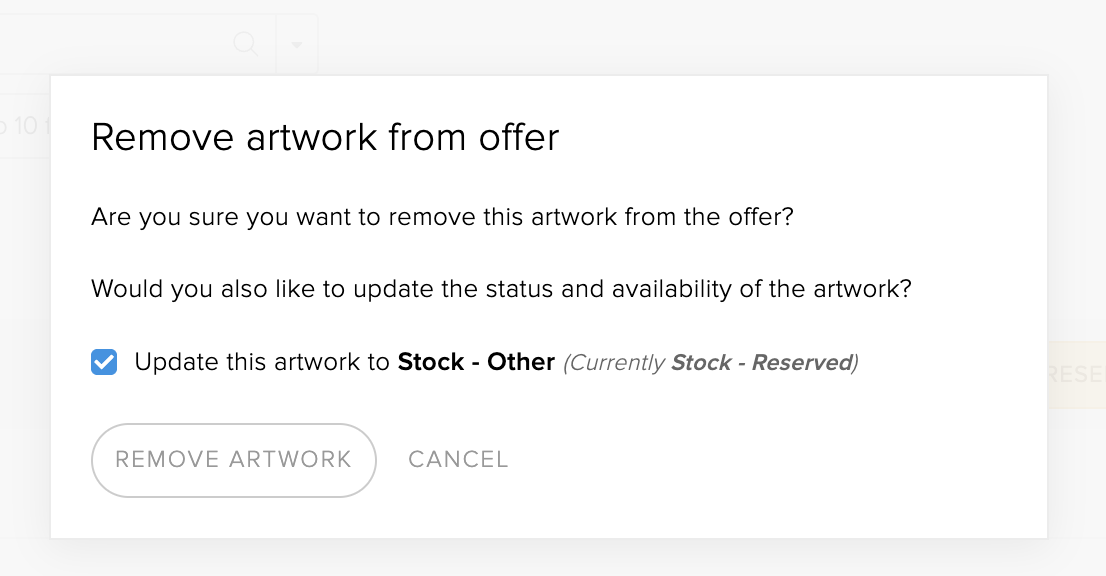1106x576 pixels.
Task: Click the 'Update this artwork to' label
Action: [262, 362]
